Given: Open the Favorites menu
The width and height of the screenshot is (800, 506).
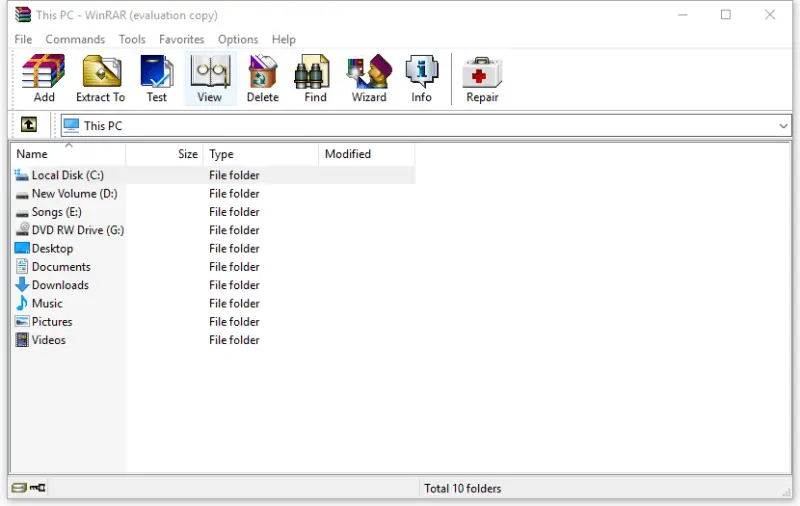Looking at the screenshot, I should click(181, 39).
